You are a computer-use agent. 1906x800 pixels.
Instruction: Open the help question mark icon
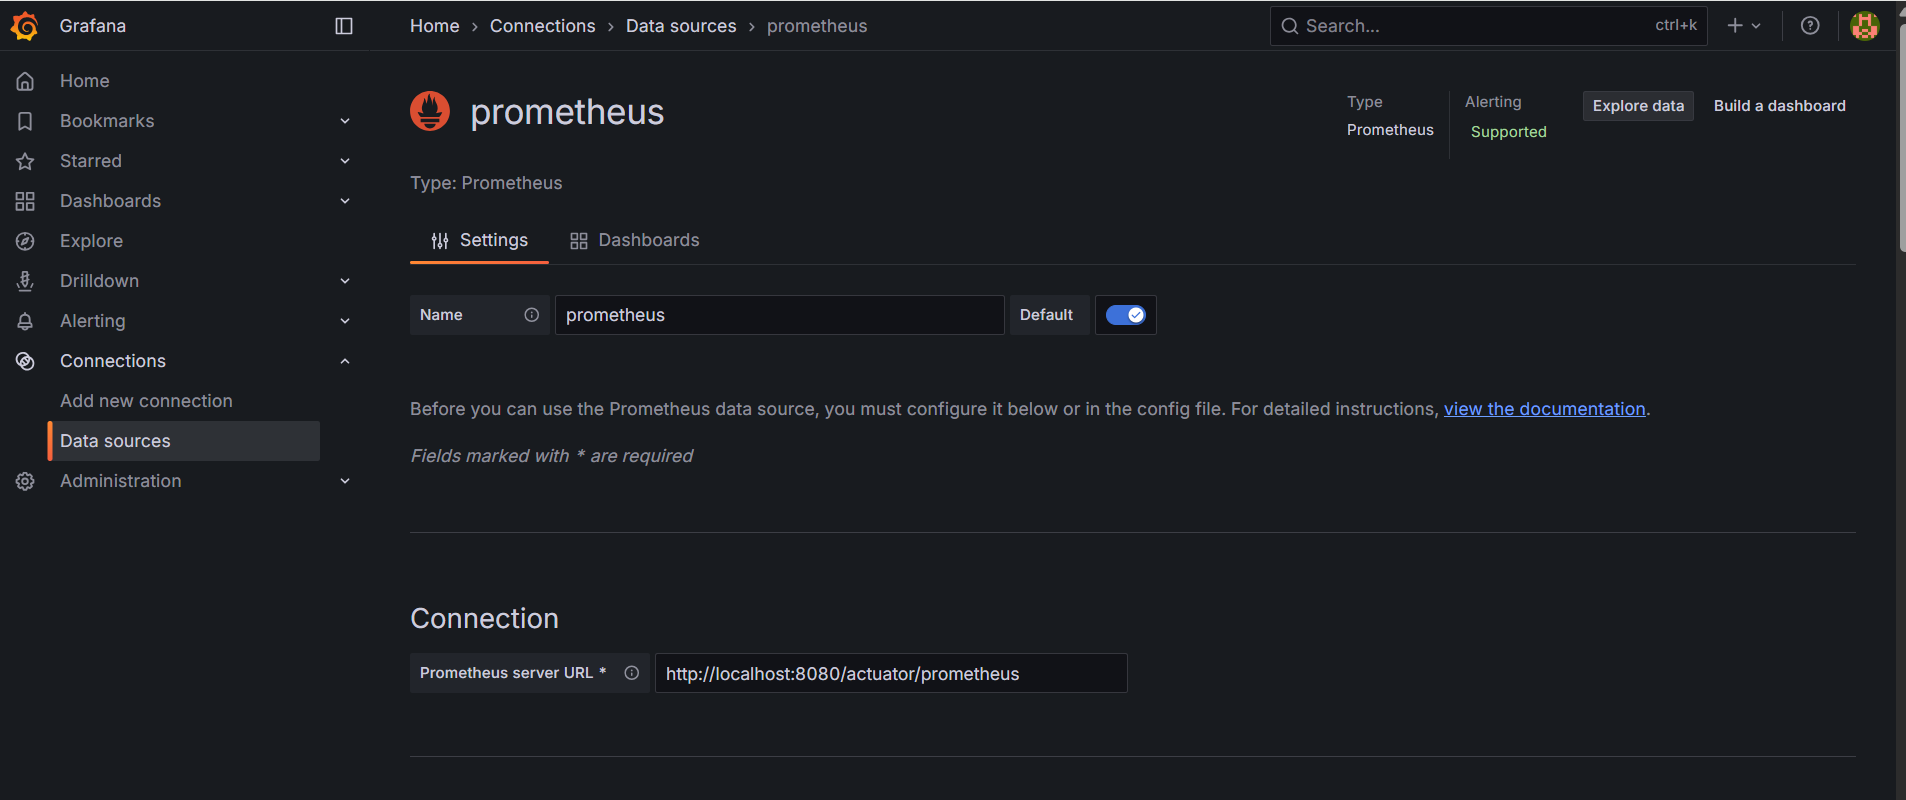(x=1810, y=26)
